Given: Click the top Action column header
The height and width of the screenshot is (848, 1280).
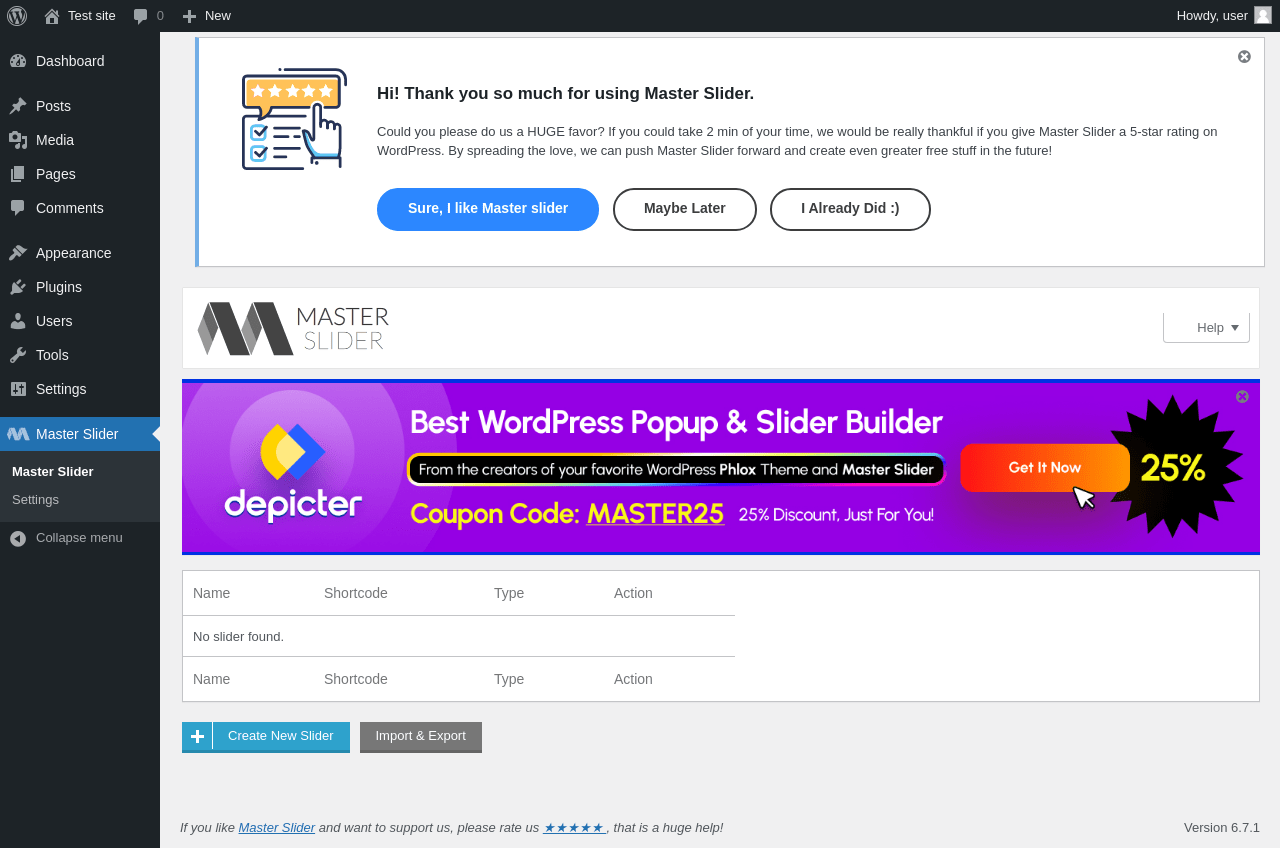Looking at the screenshot, I should tap(633, 593).
